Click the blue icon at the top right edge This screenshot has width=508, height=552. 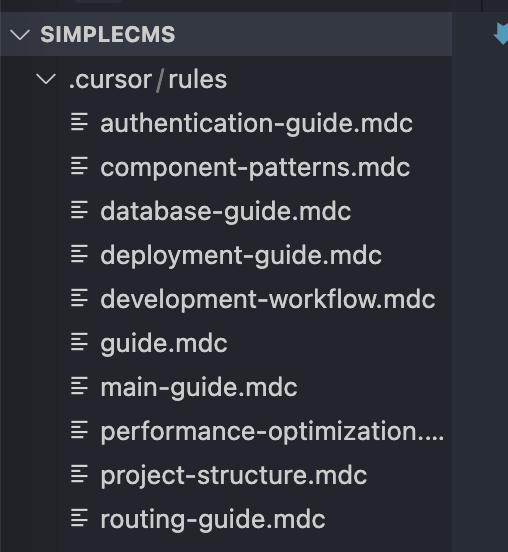coord(501,34)
